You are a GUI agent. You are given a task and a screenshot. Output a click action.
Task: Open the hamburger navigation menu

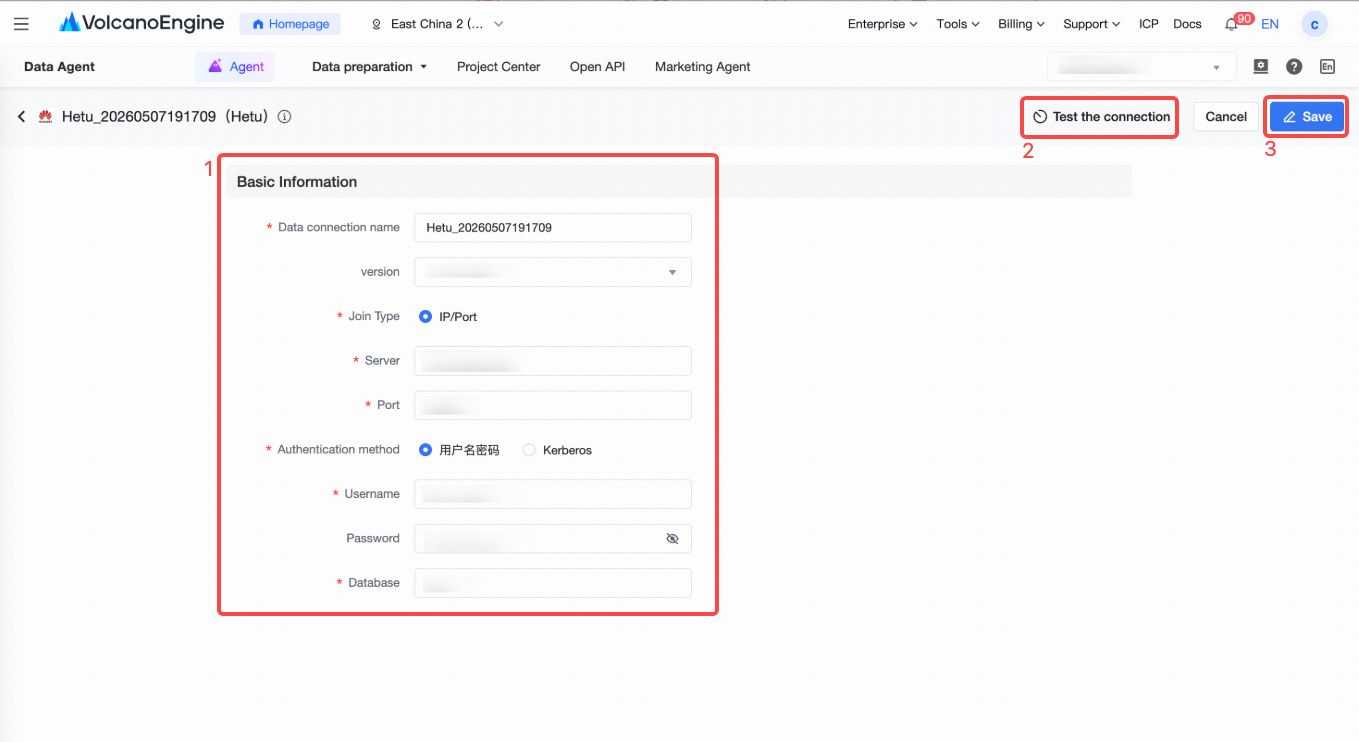[22, 24]
